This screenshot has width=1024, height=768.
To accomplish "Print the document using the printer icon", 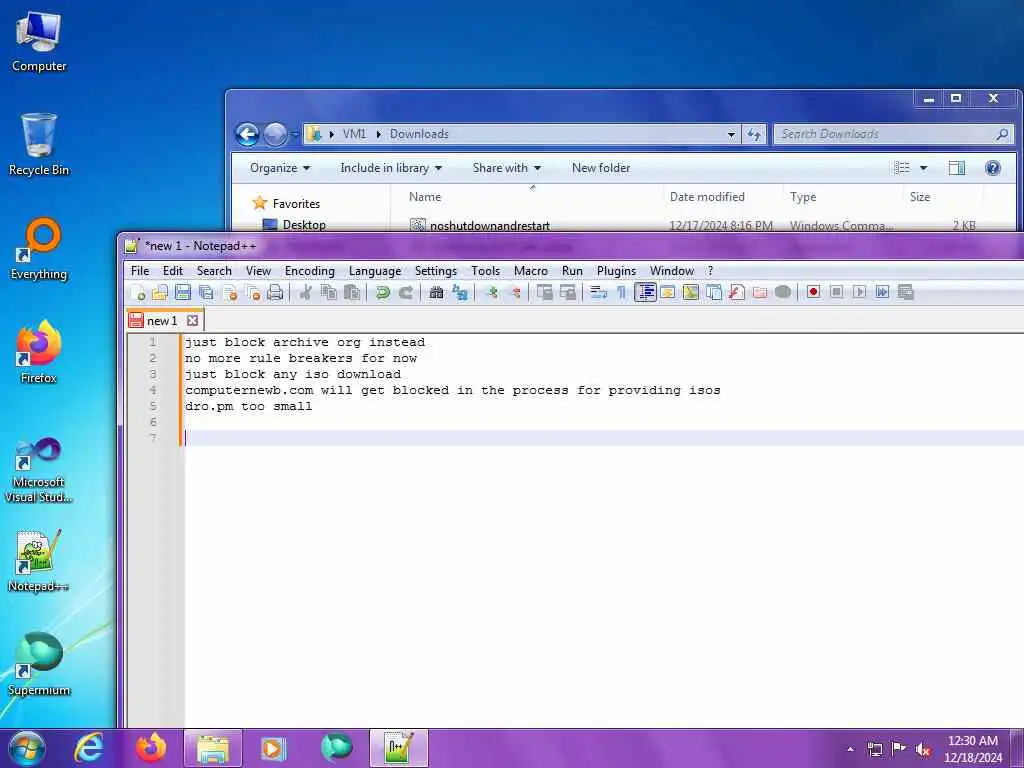I will [276, 293].
